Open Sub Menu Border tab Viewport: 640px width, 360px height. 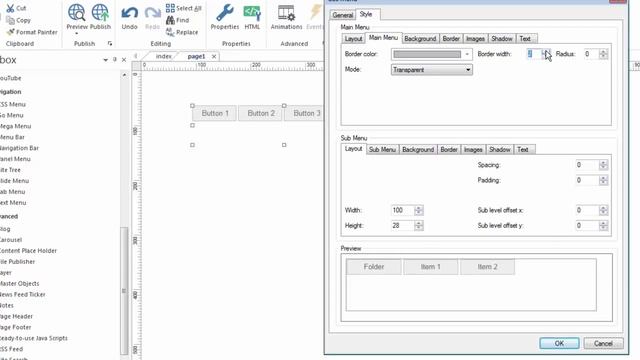point(449,149)
